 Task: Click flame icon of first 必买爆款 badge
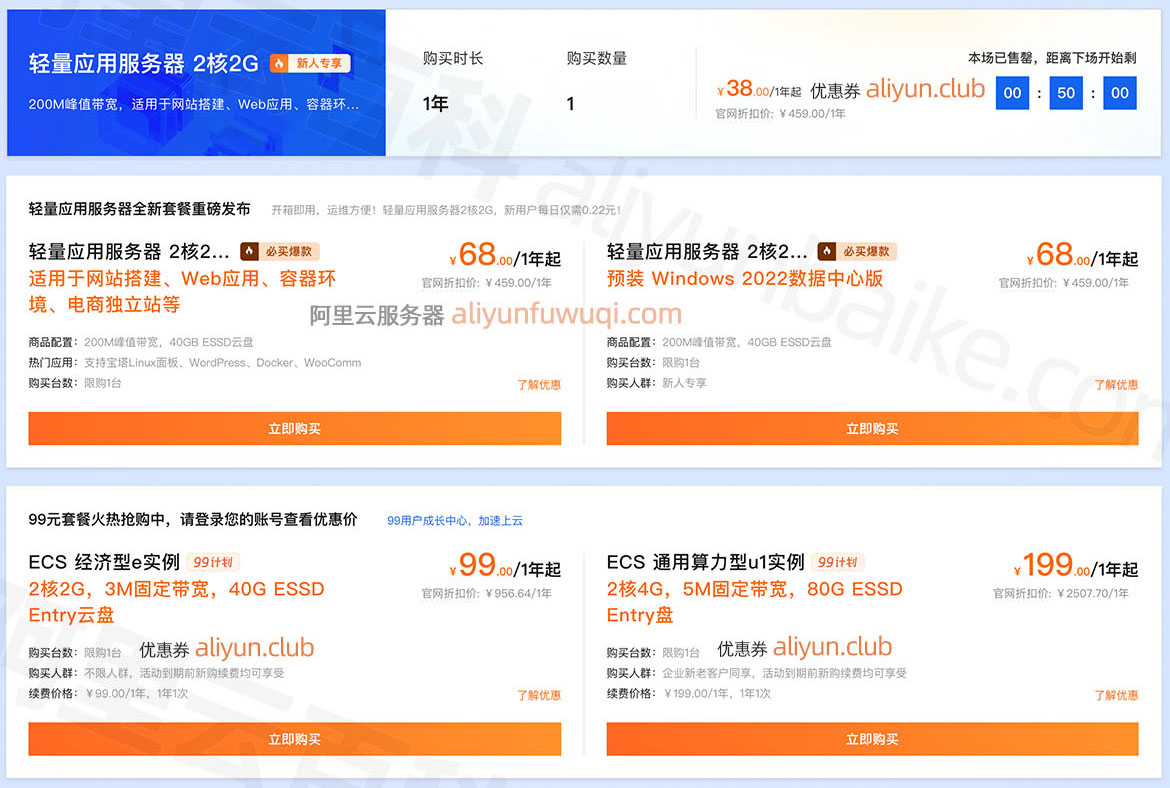pyautogui.click(x=249, y=251)
